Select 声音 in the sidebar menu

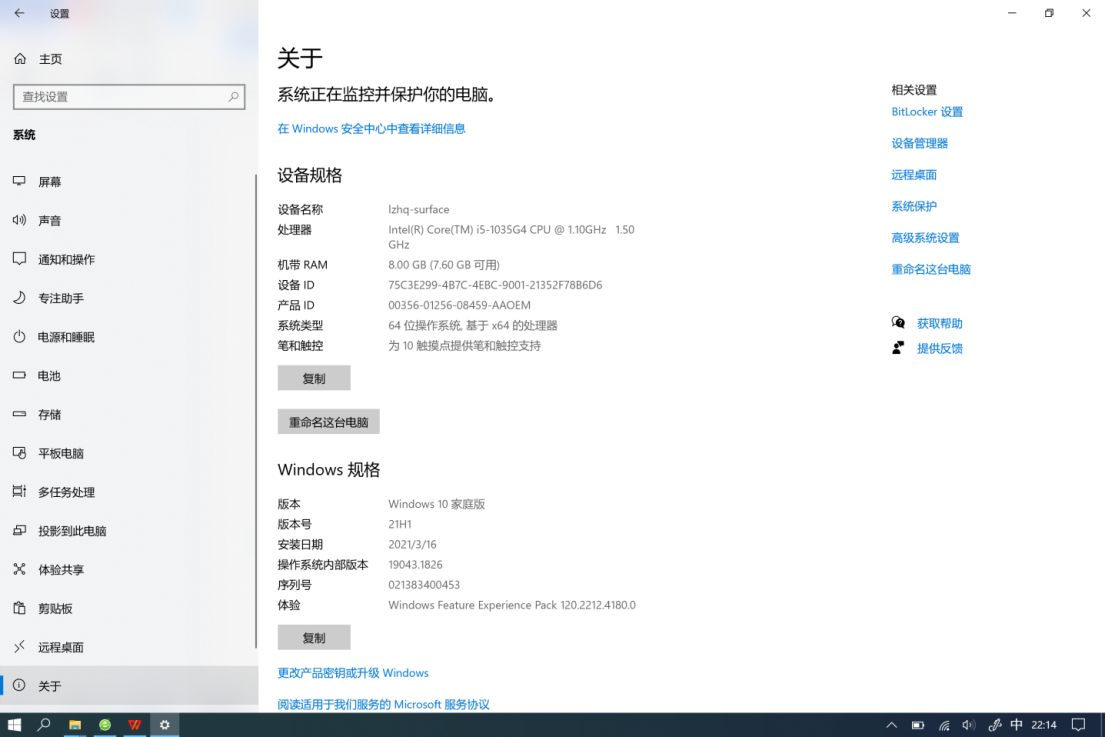pos(128,220)
